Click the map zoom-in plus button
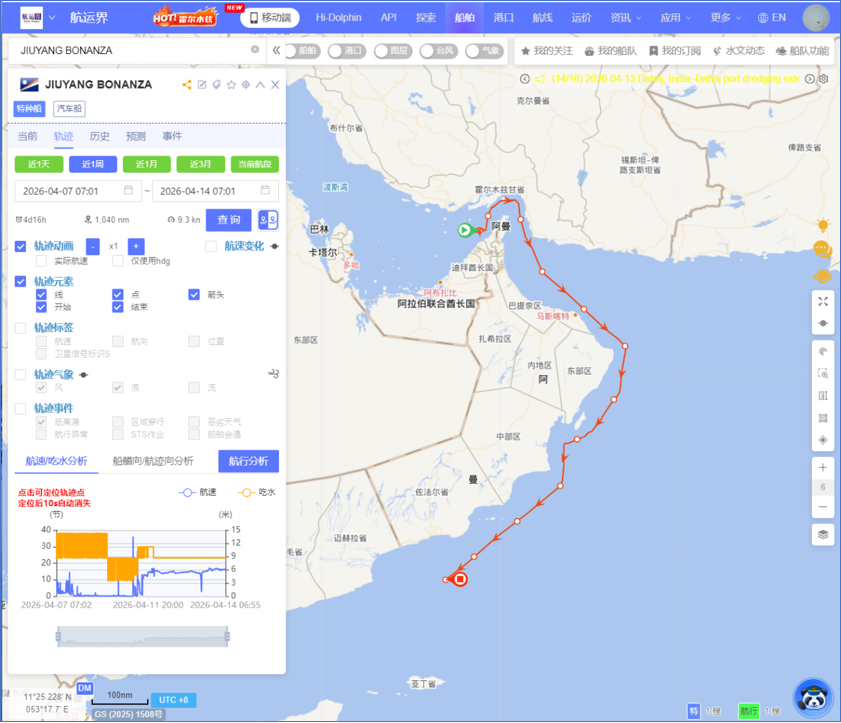Screen dimensions: 841x723 (x=822, y=468)
